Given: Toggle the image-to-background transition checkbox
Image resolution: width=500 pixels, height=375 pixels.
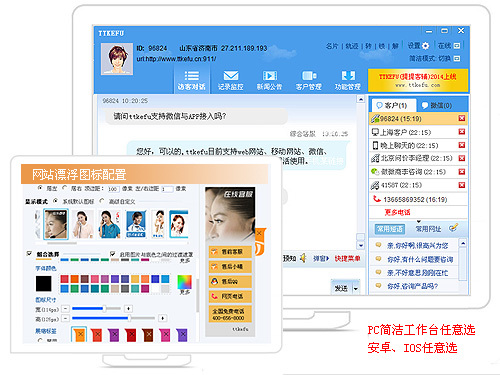Looking at the screenshot, I should point(113,253).
